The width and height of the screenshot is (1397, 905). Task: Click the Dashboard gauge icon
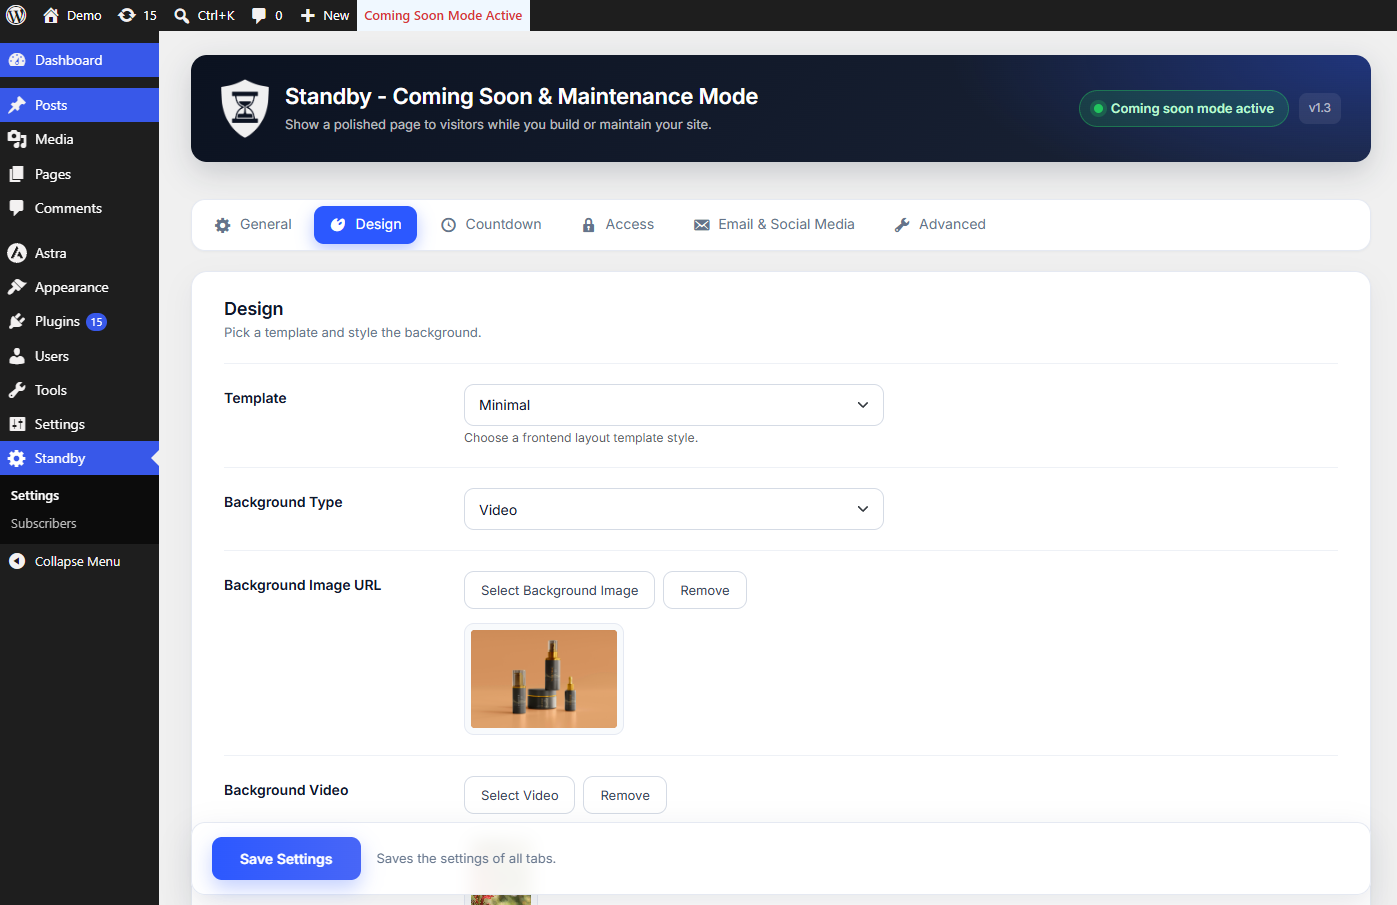click(17, 60)
